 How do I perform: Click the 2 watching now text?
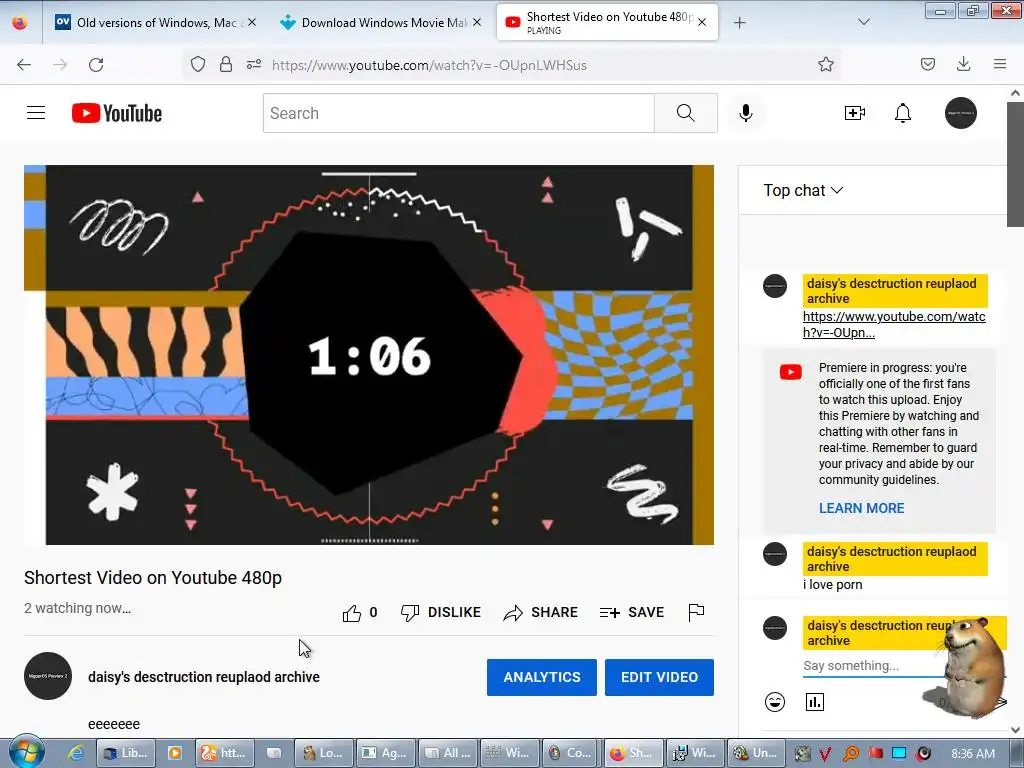pos(77,608)
